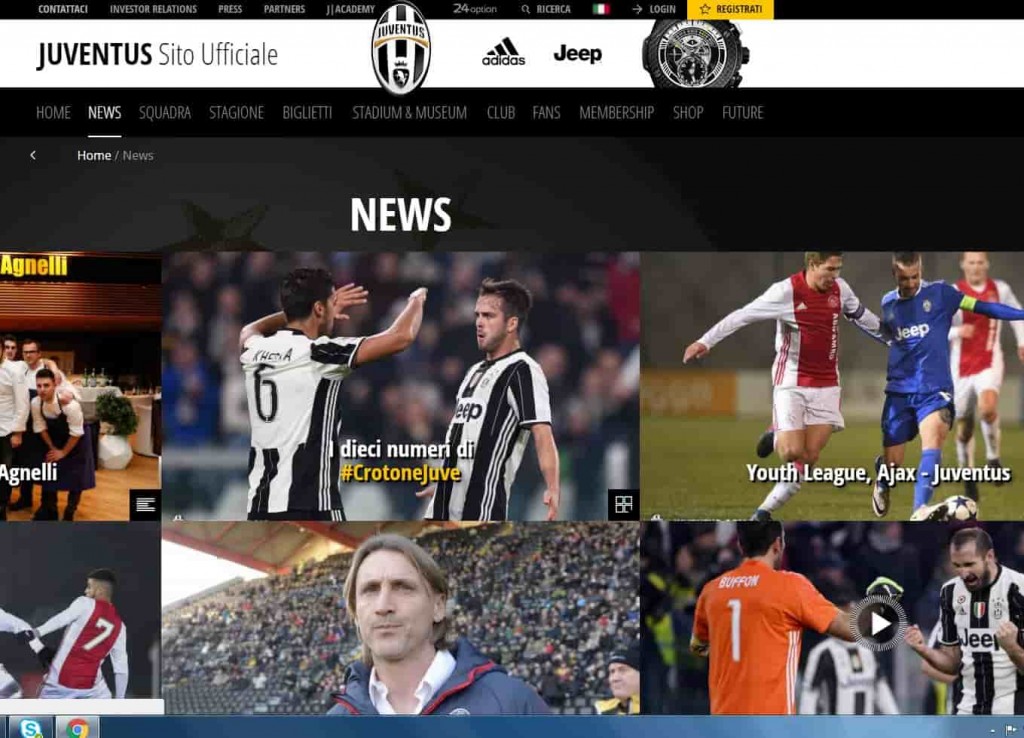Open Shop menu item
This screenshot has height=738, width=1024.
coord(688,112)
